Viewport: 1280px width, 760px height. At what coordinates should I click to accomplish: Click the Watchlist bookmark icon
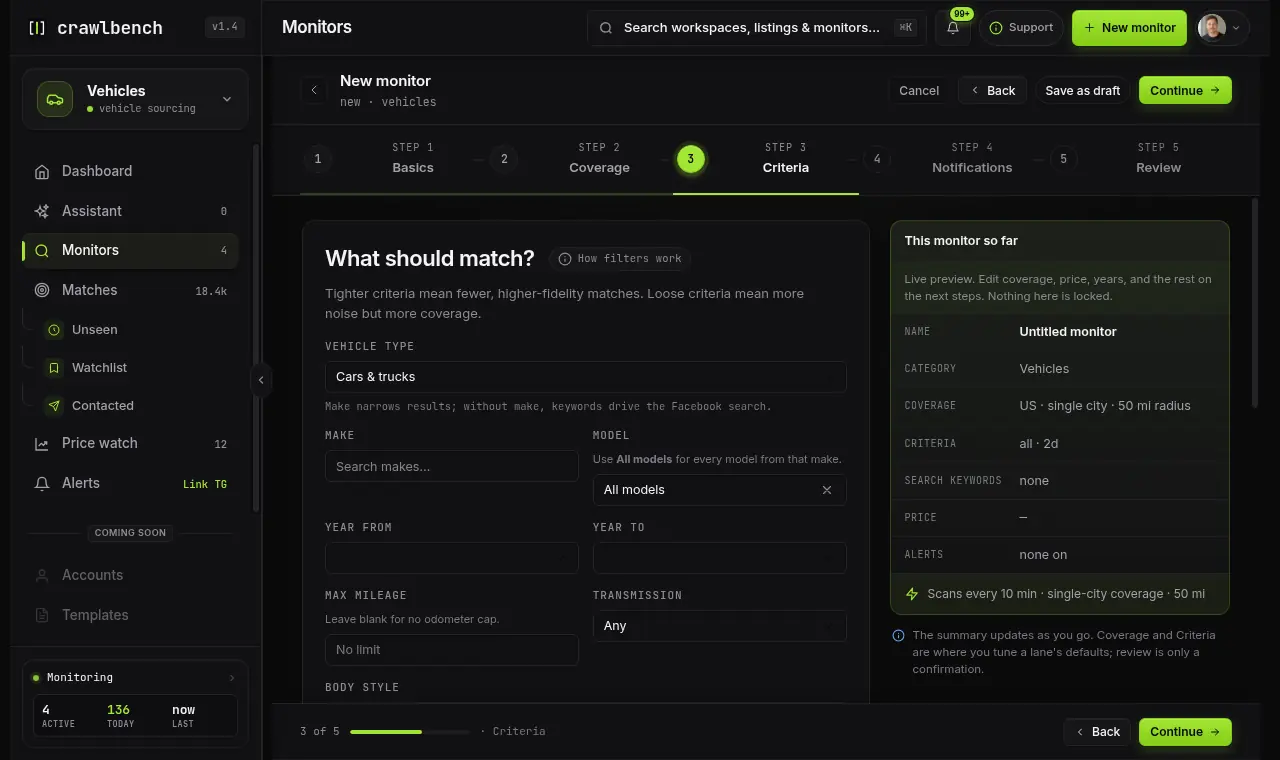[x=55, y=368]
